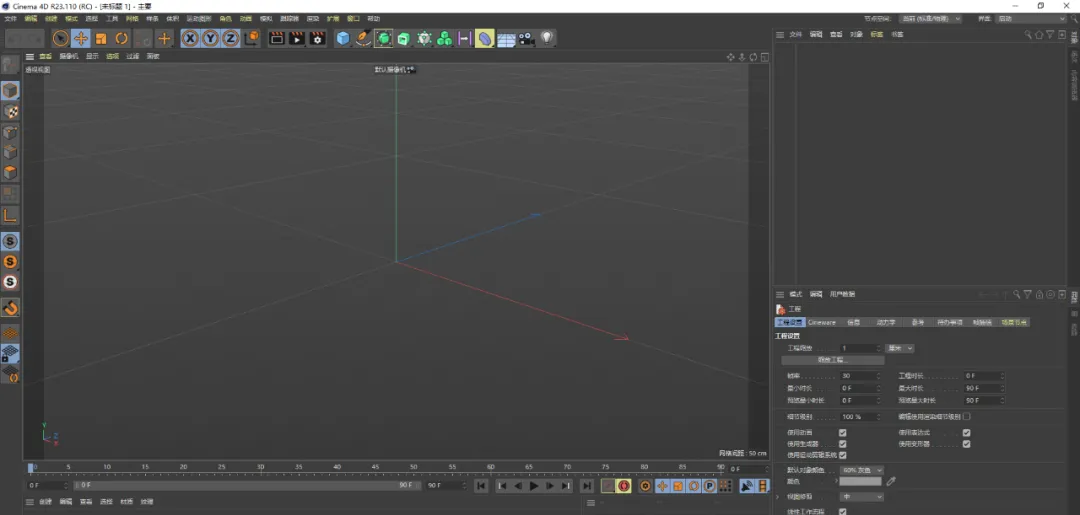
Task: Open the view clipping dropdown set to 中
Action: pyautogui.click(x=862, y=496)
